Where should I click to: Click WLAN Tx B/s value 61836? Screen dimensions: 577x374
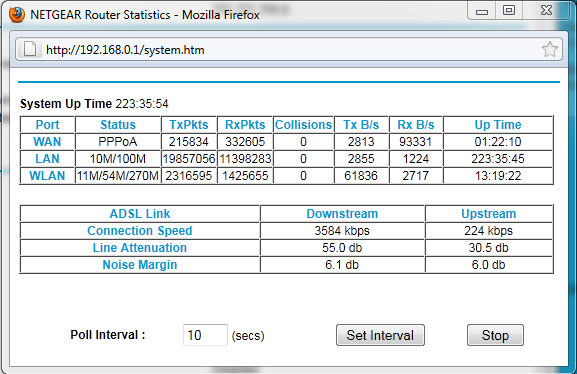361,176
